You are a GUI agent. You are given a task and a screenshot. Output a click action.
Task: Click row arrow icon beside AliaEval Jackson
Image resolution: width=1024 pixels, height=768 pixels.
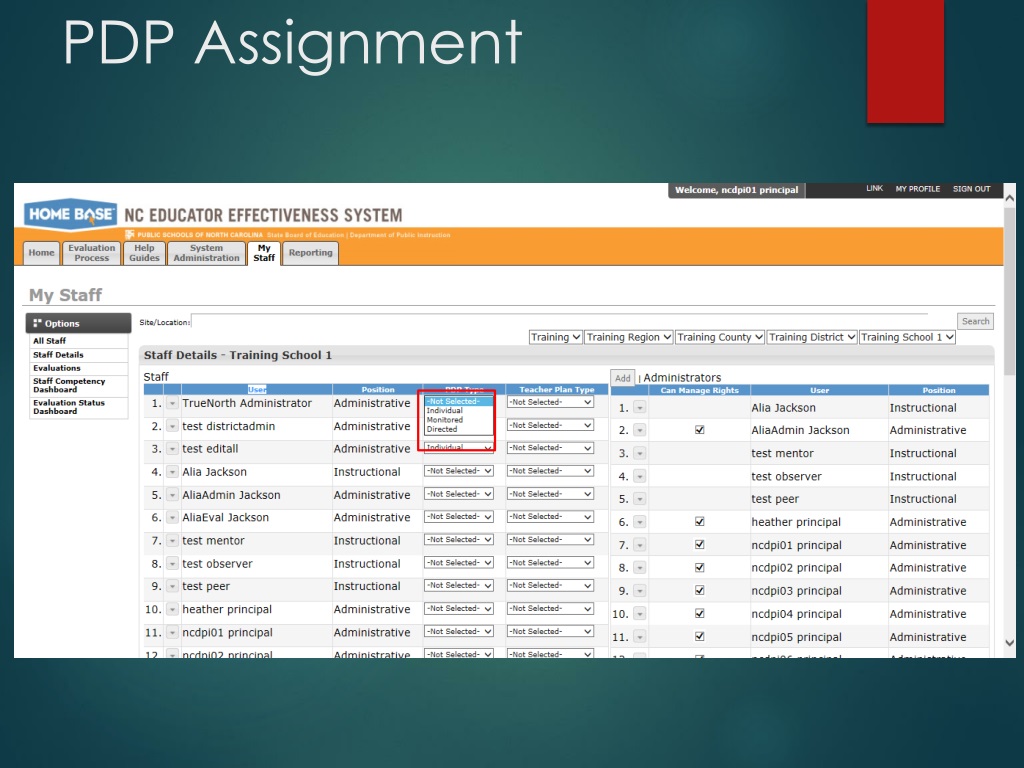tap(172, 518)
